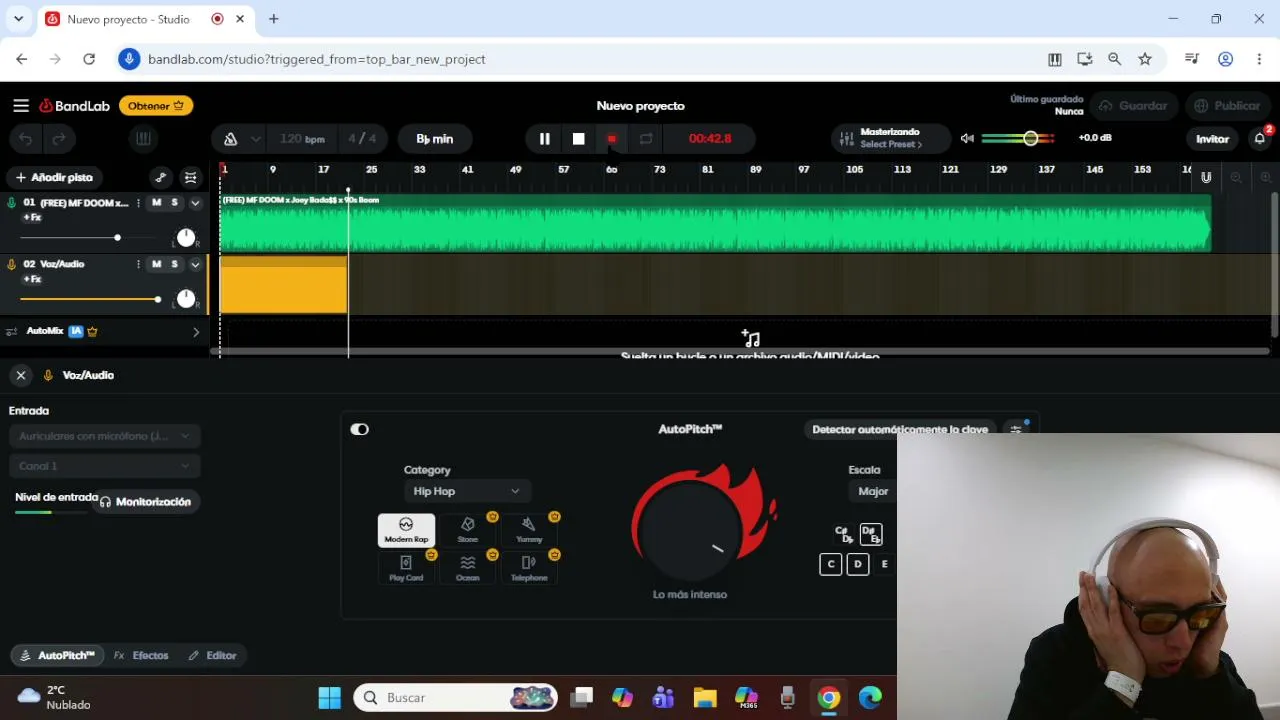Toggle Monitorización headphone monitoring

click(144, 502)
